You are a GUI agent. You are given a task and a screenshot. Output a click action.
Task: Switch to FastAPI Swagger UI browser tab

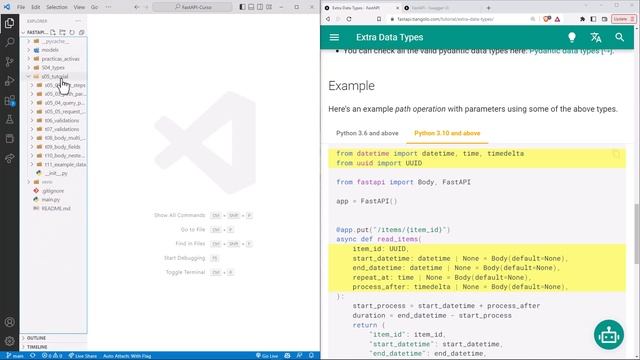[x=442, y=8]
